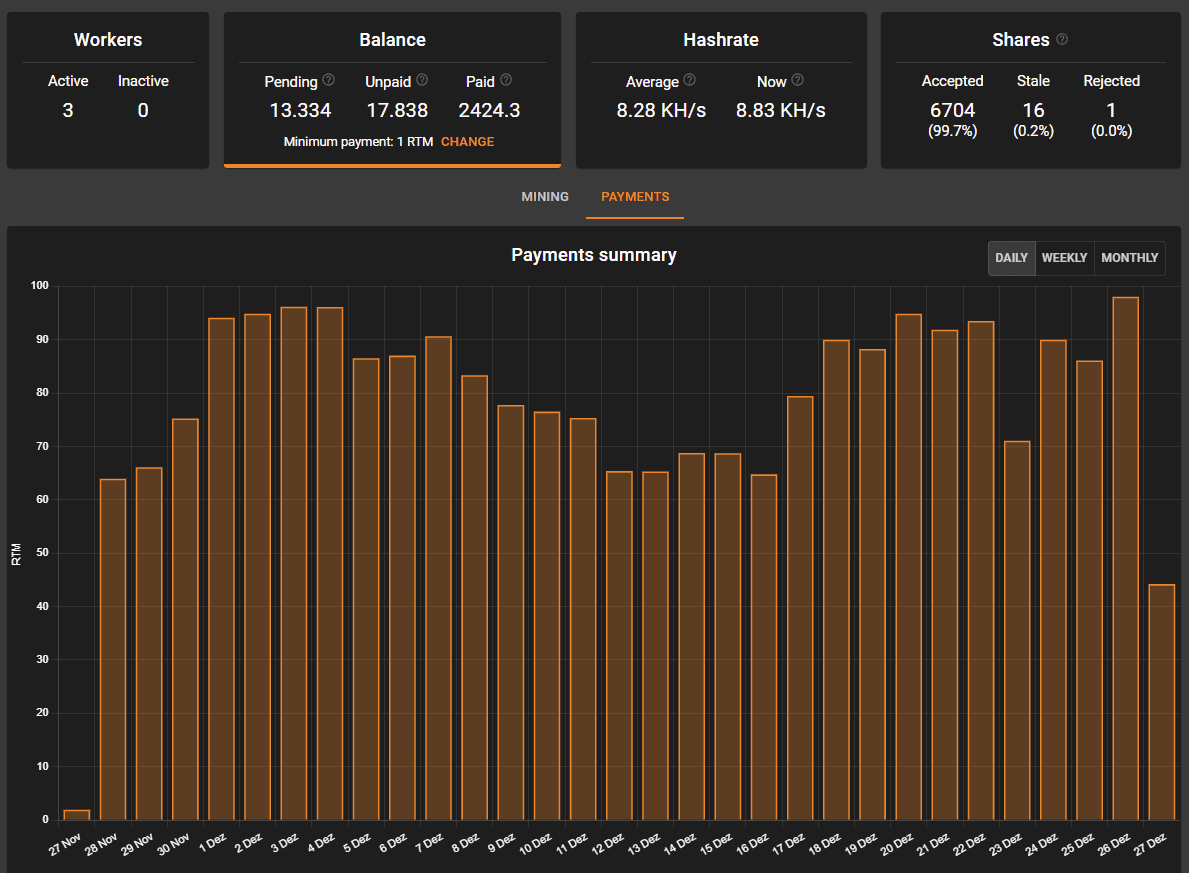This screenshot has width=1189, height=873.
Task: Click the help icon next to Unpaid
Action: point(422,80)
